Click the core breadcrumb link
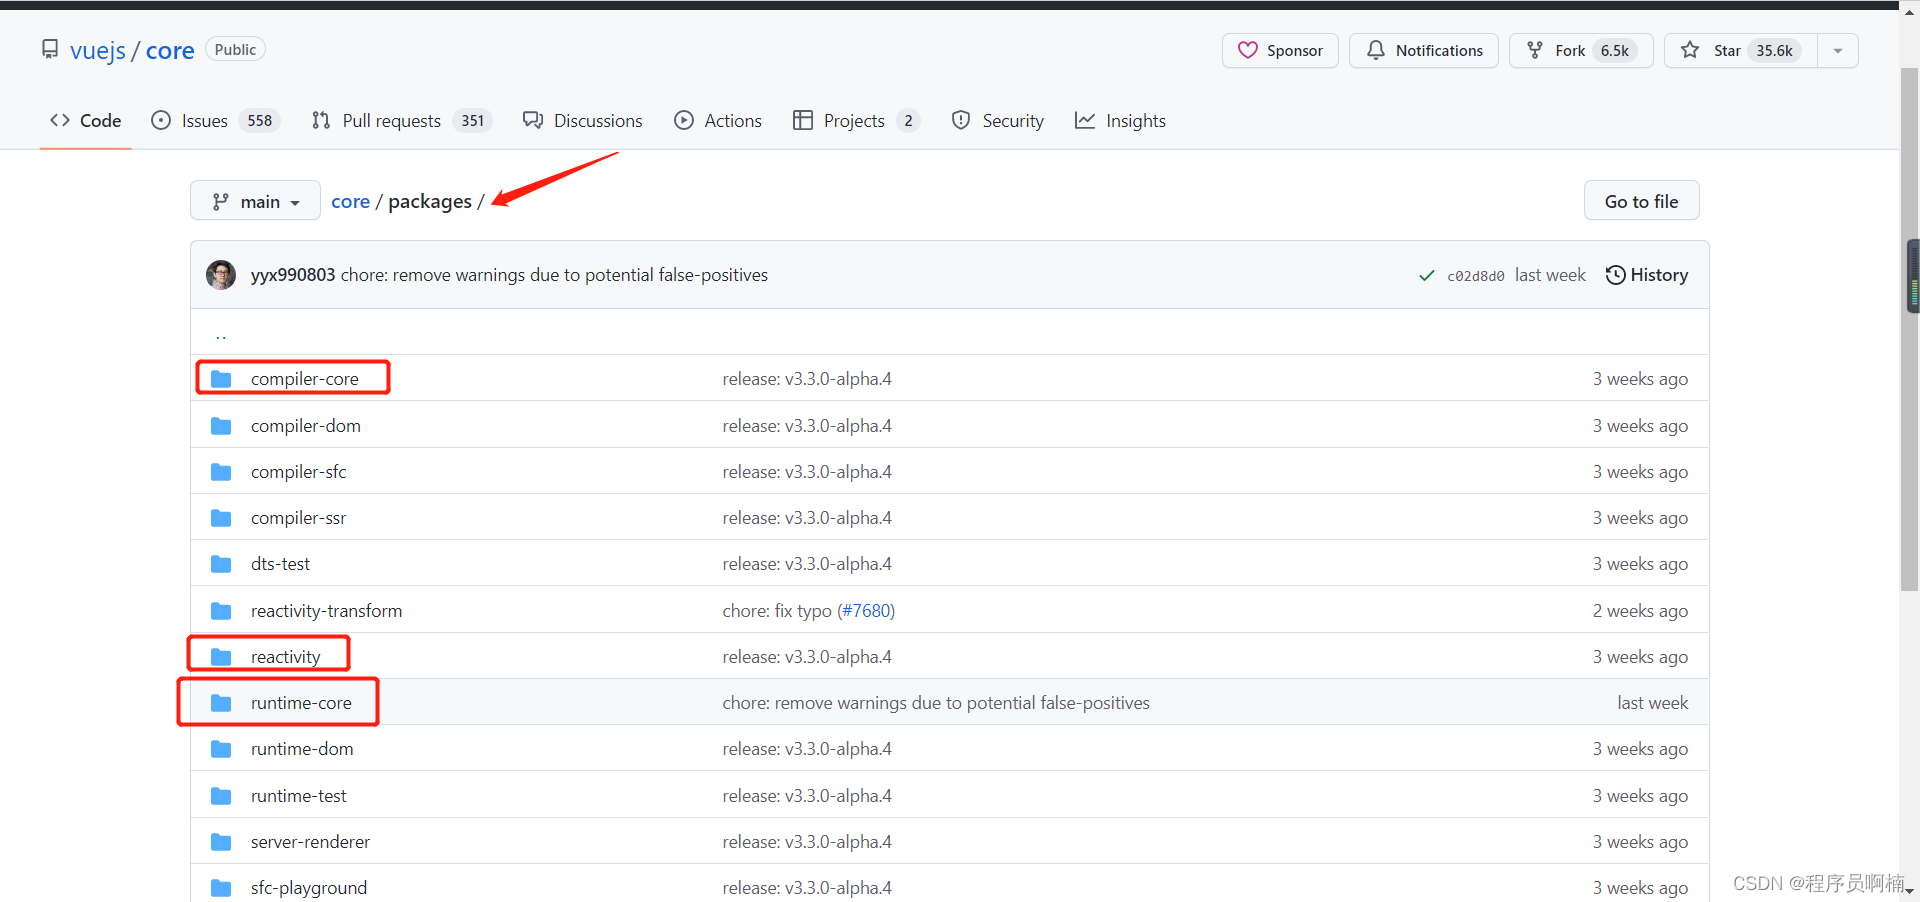 pyautogui.click(x=351, y=202)
